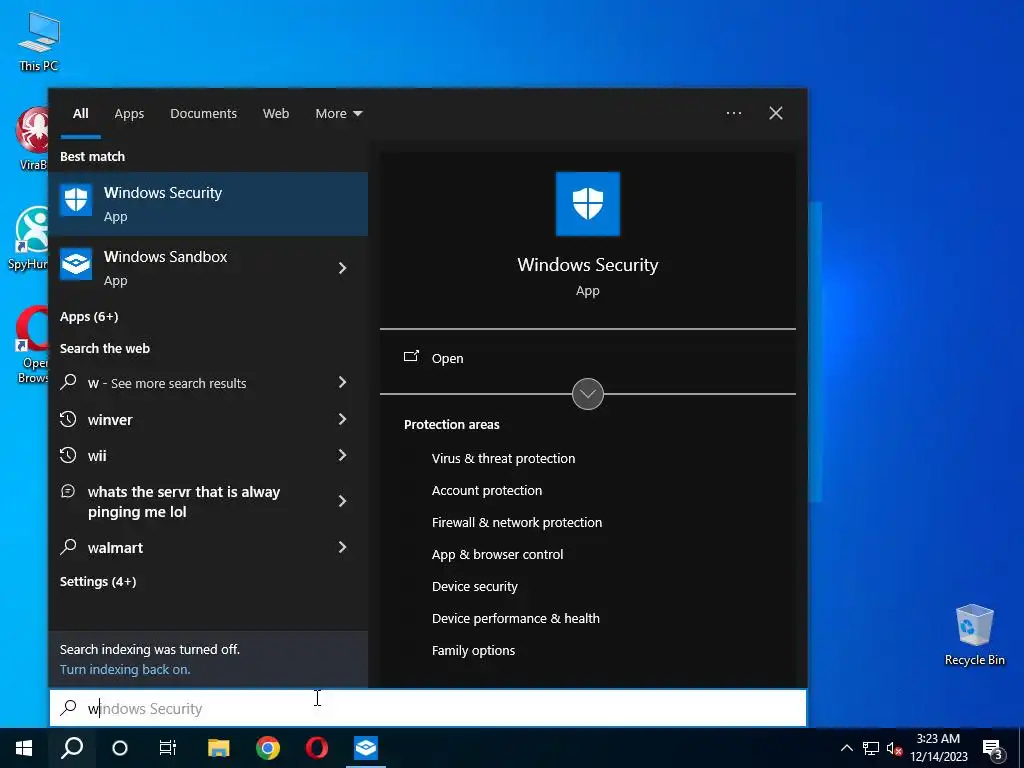Image resolution: width=1024 pixels, height=768 pixels.
Task: Select the This PC desktop icon
Action: click(38, 42)
